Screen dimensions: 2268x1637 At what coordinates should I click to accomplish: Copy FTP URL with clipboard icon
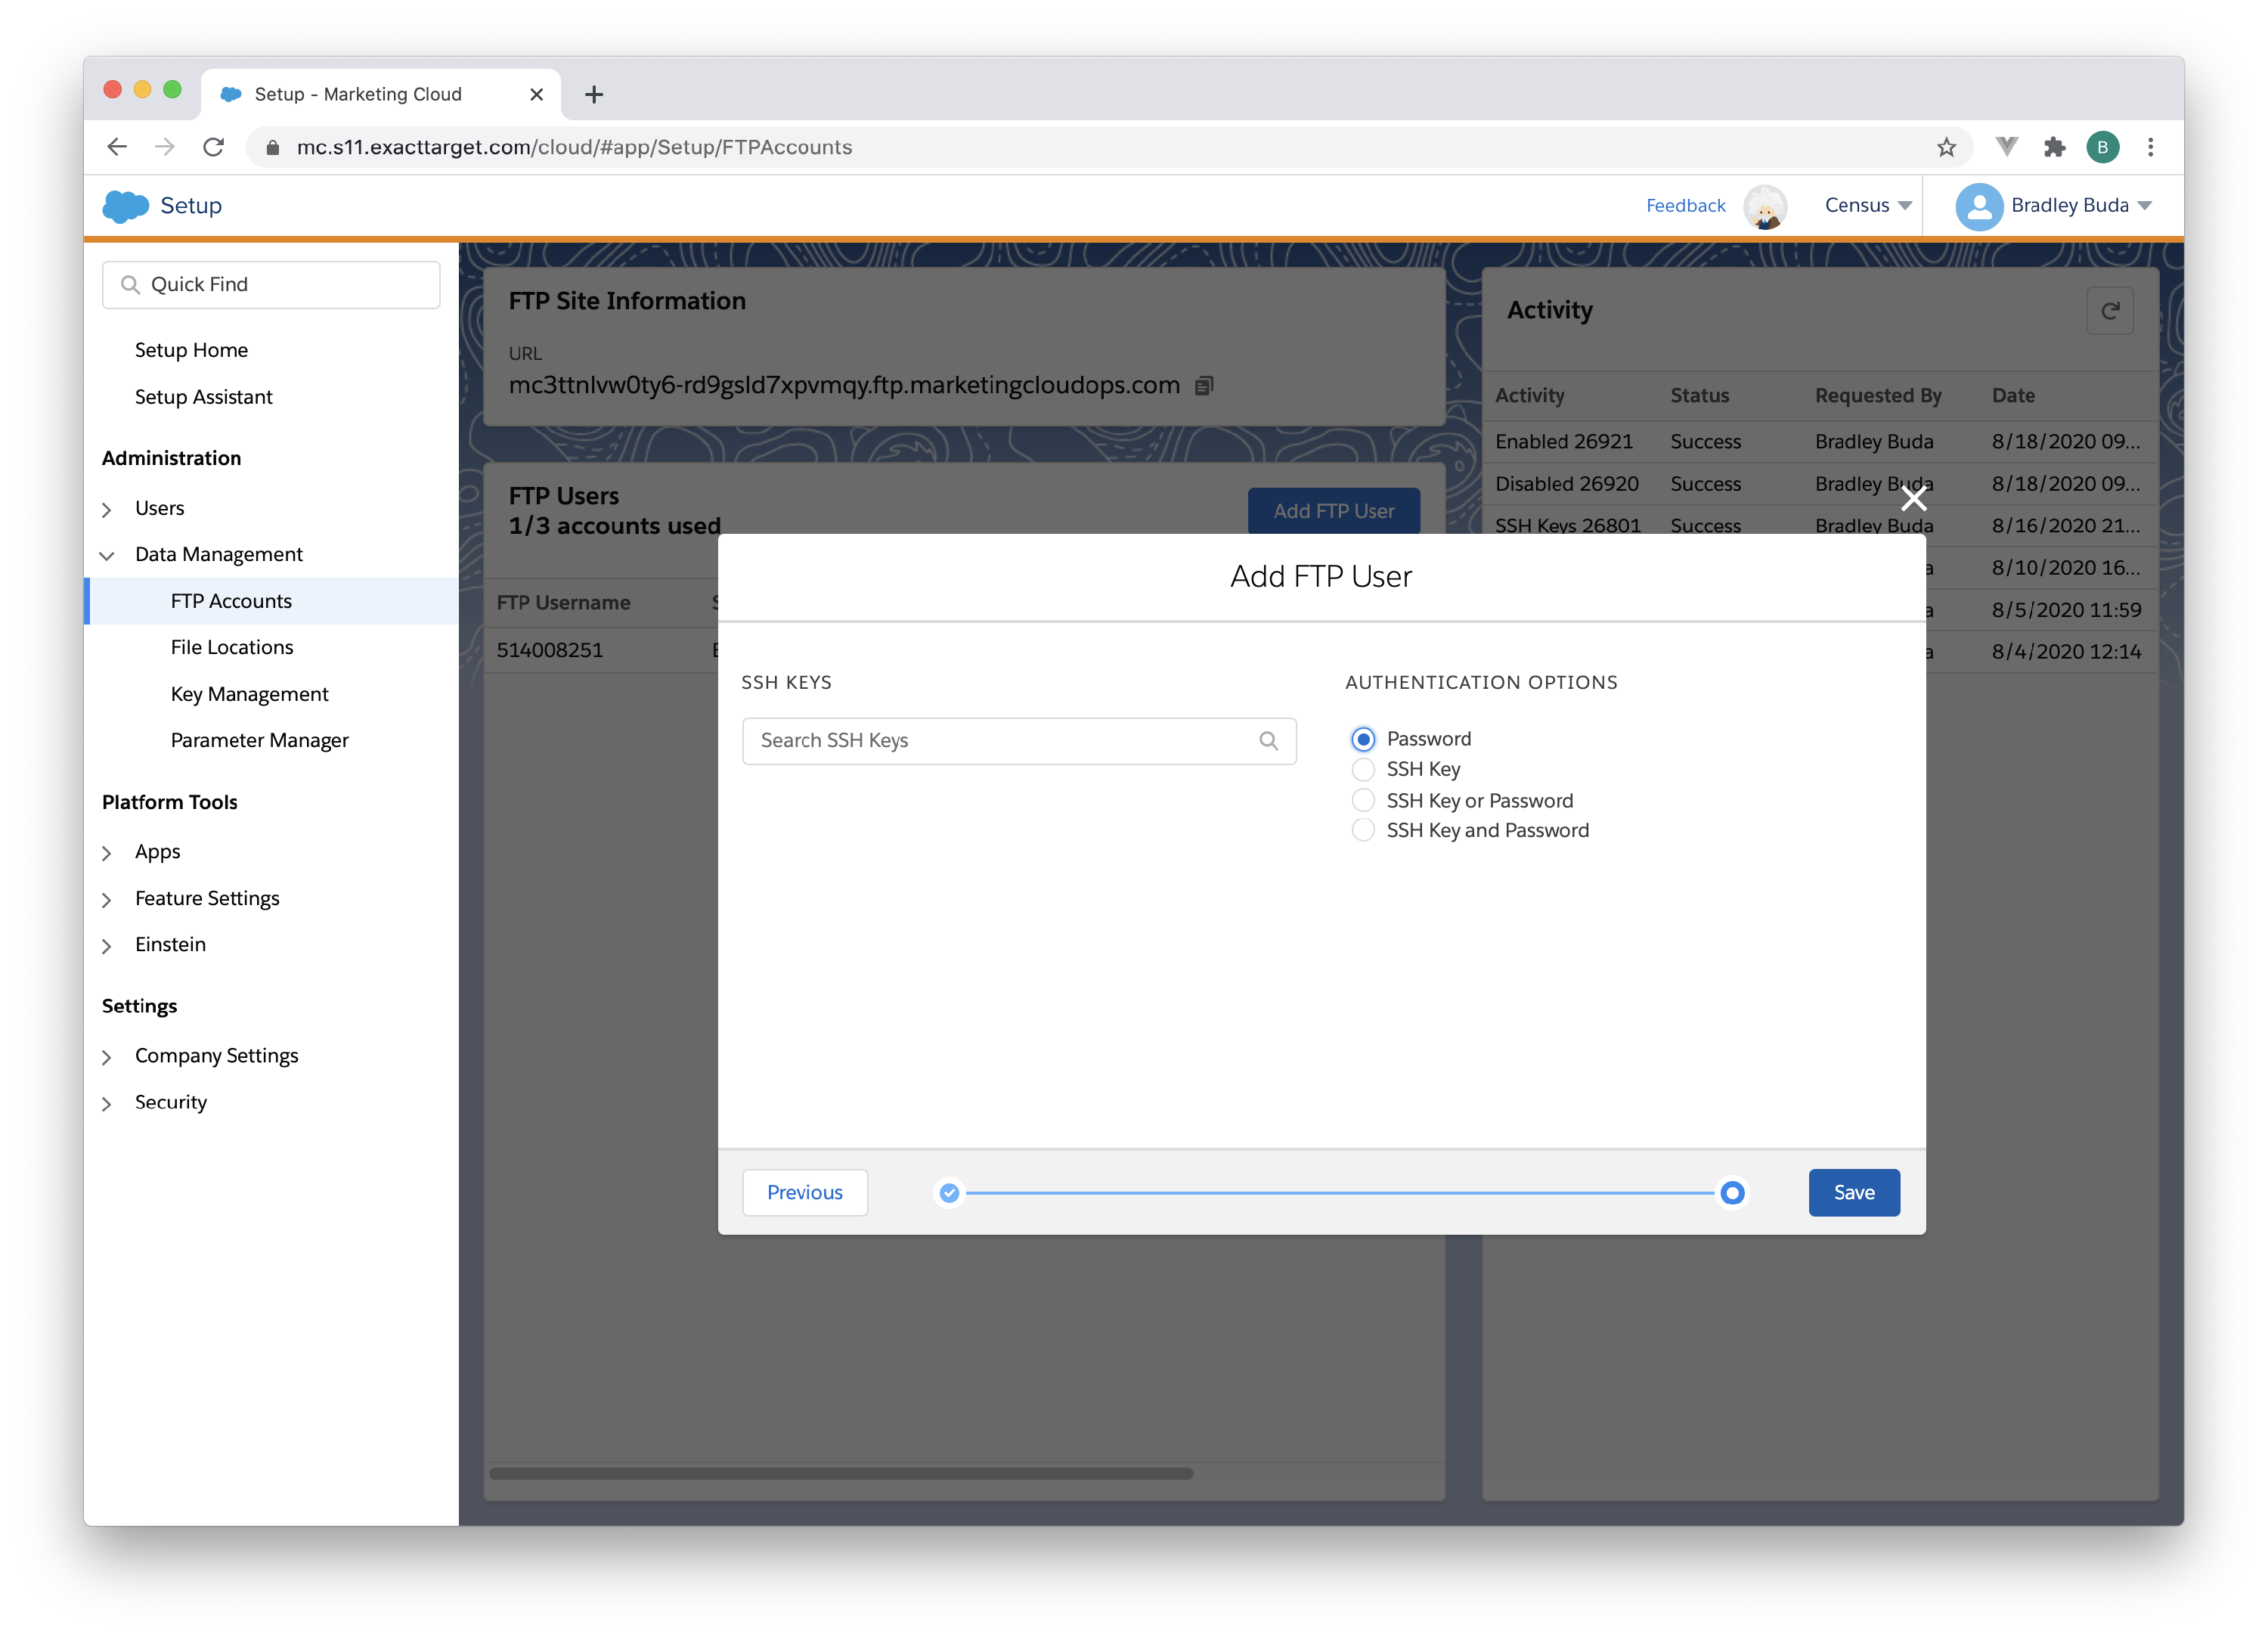coord(1204,386)
